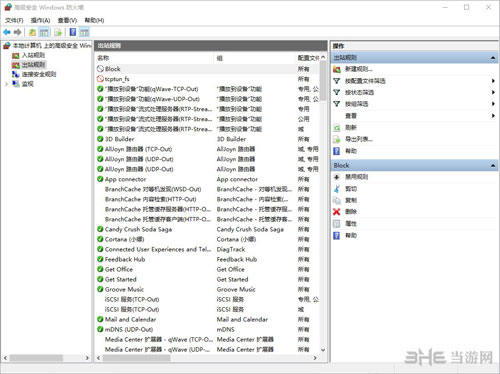Select 入站规则 (Inbound Rules) in the tree

(33, 55)
